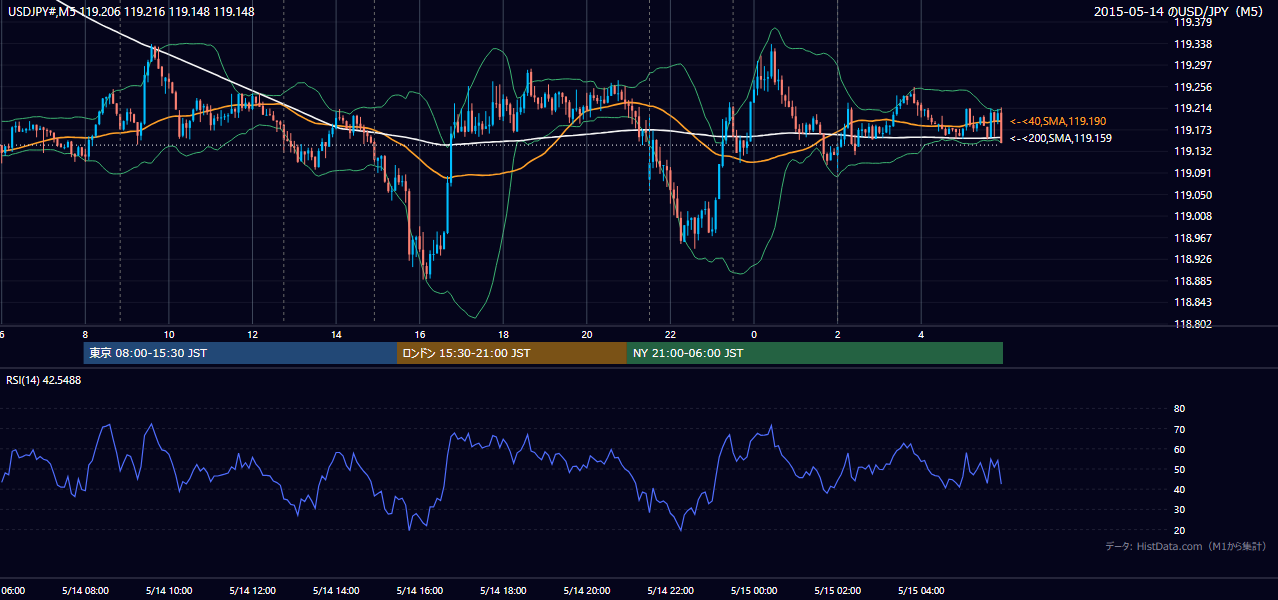Click hour tick 18 on chart axis
This screenshot has height=600, width=1278.
(x=503, y=335)
